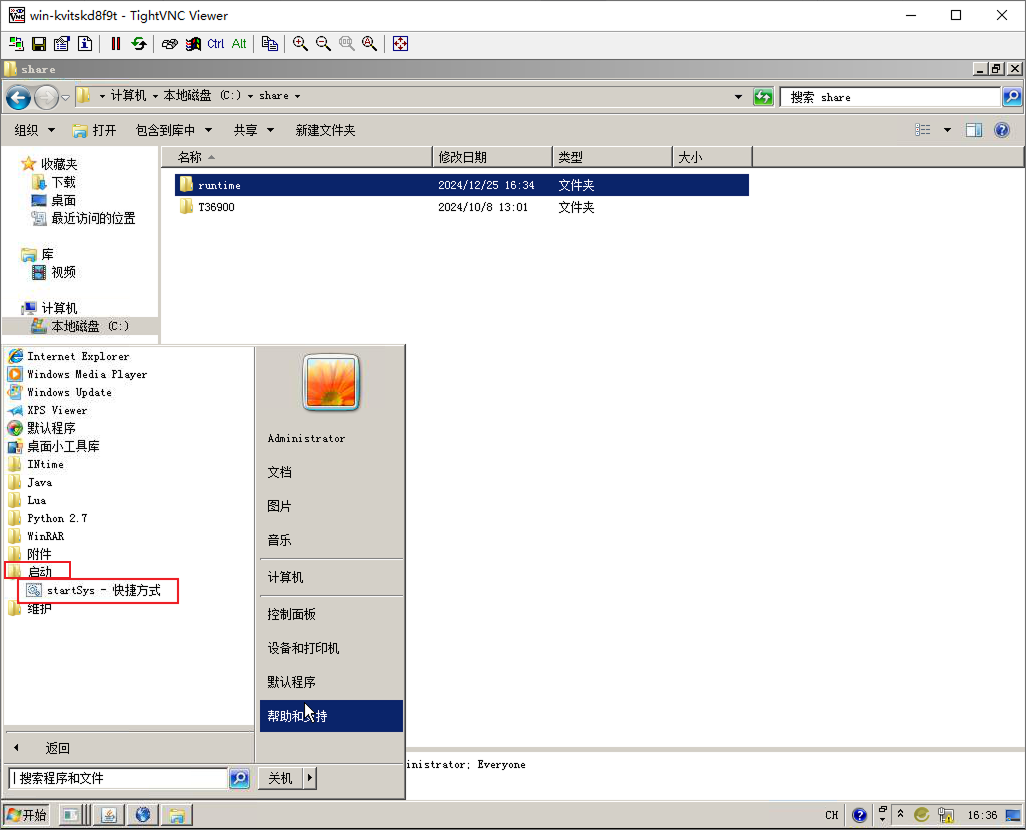Show hidden tray icons with the chevron arrow
Viewport: 1026px width, 830px height.
(x=900, y=814)
